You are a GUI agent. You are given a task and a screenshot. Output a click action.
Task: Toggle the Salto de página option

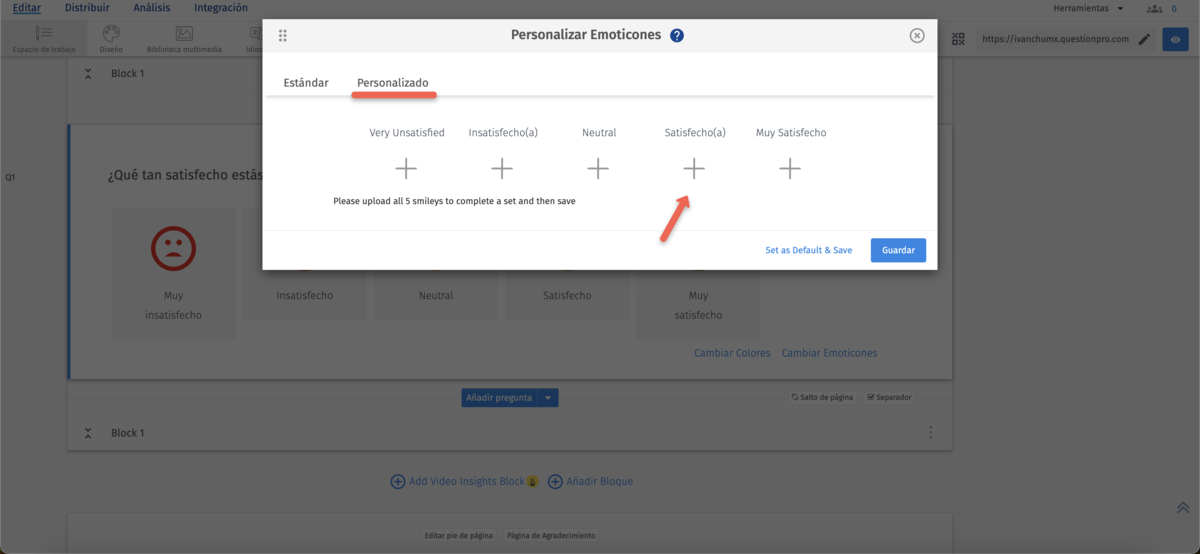[x=795, y=397]
